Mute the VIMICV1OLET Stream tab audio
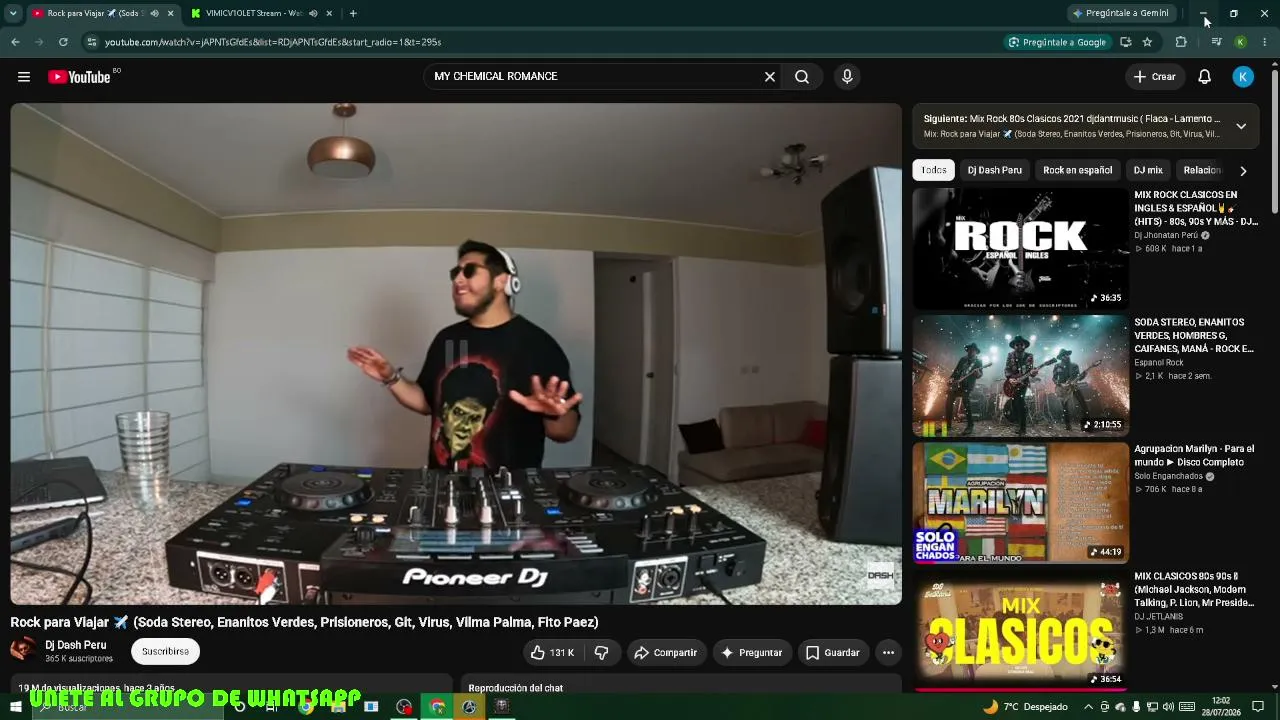The height and width of the screenshot is (720, 1280). point(313,14)
